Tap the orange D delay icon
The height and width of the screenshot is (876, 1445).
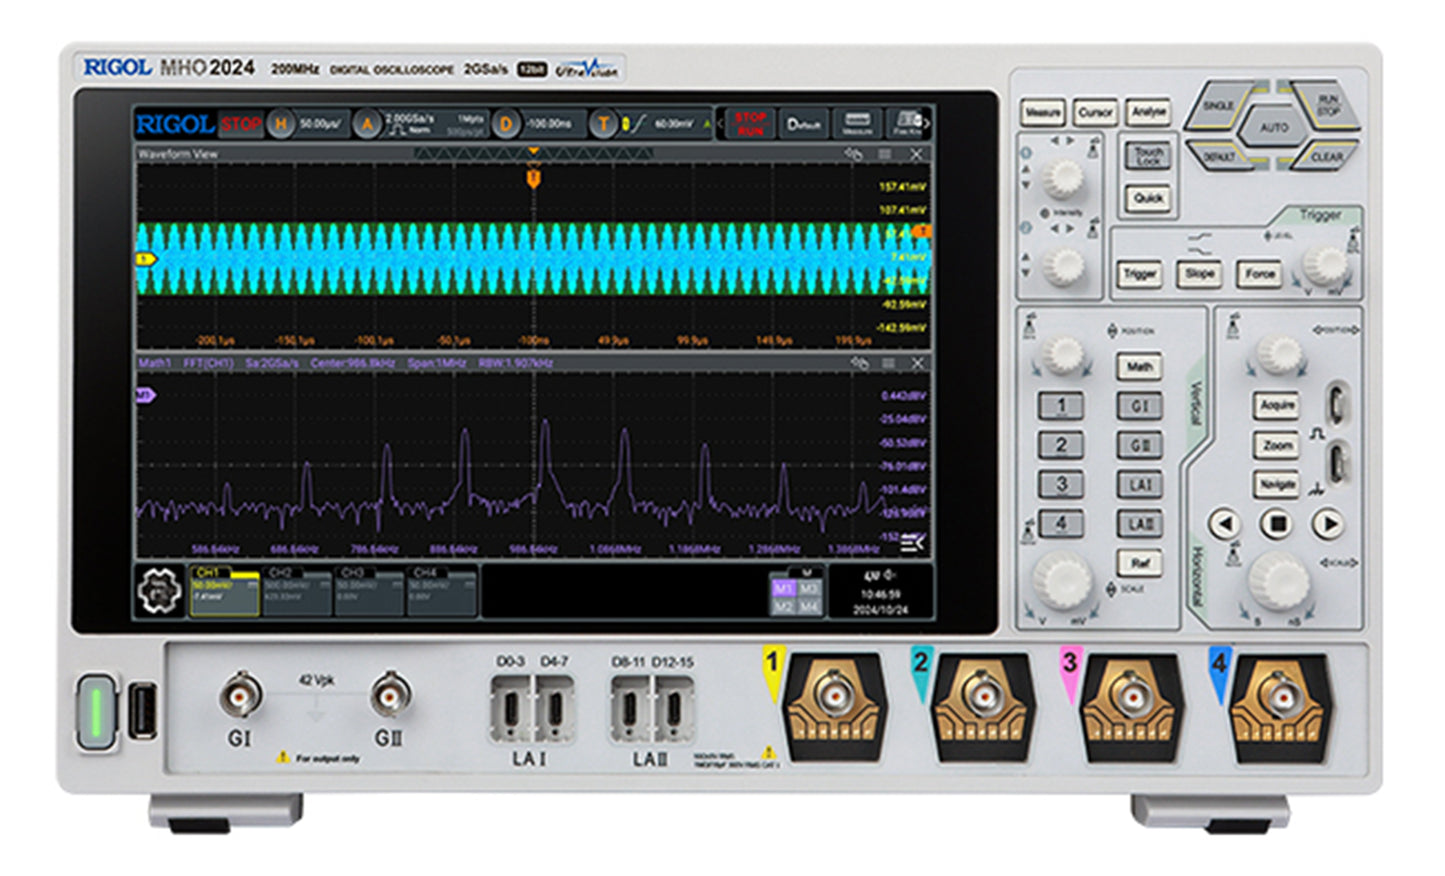click(506, 124)
